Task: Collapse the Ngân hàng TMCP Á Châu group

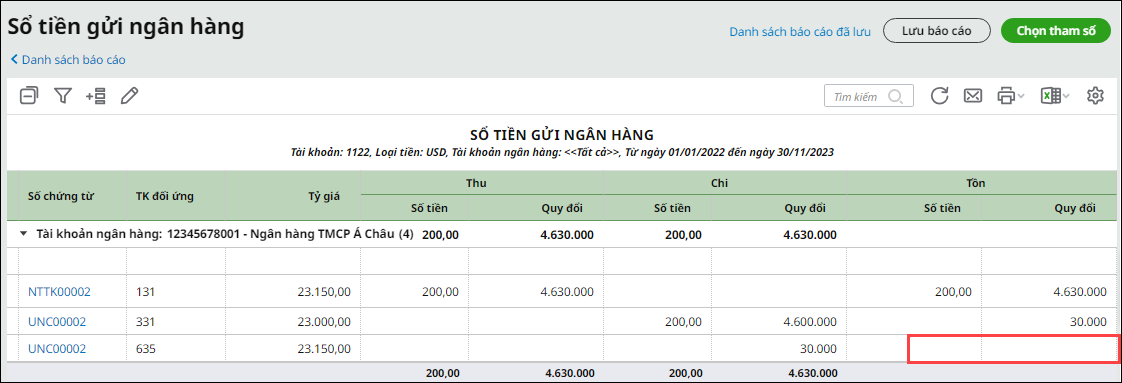Action: coord(24,234)
